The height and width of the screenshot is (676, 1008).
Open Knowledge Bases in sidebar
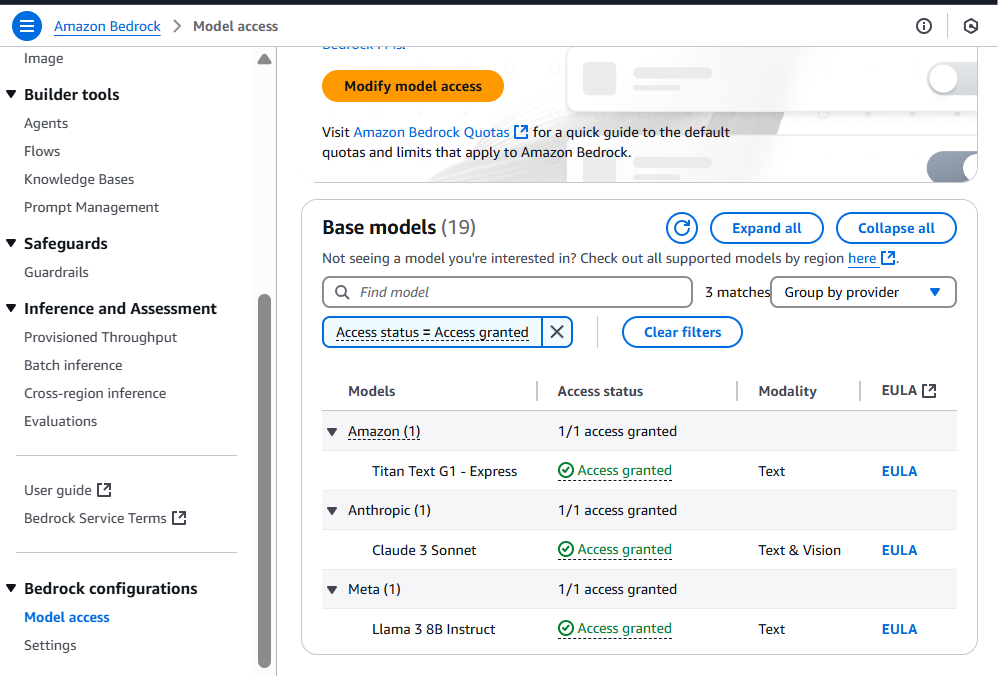[x=79, y=179]
